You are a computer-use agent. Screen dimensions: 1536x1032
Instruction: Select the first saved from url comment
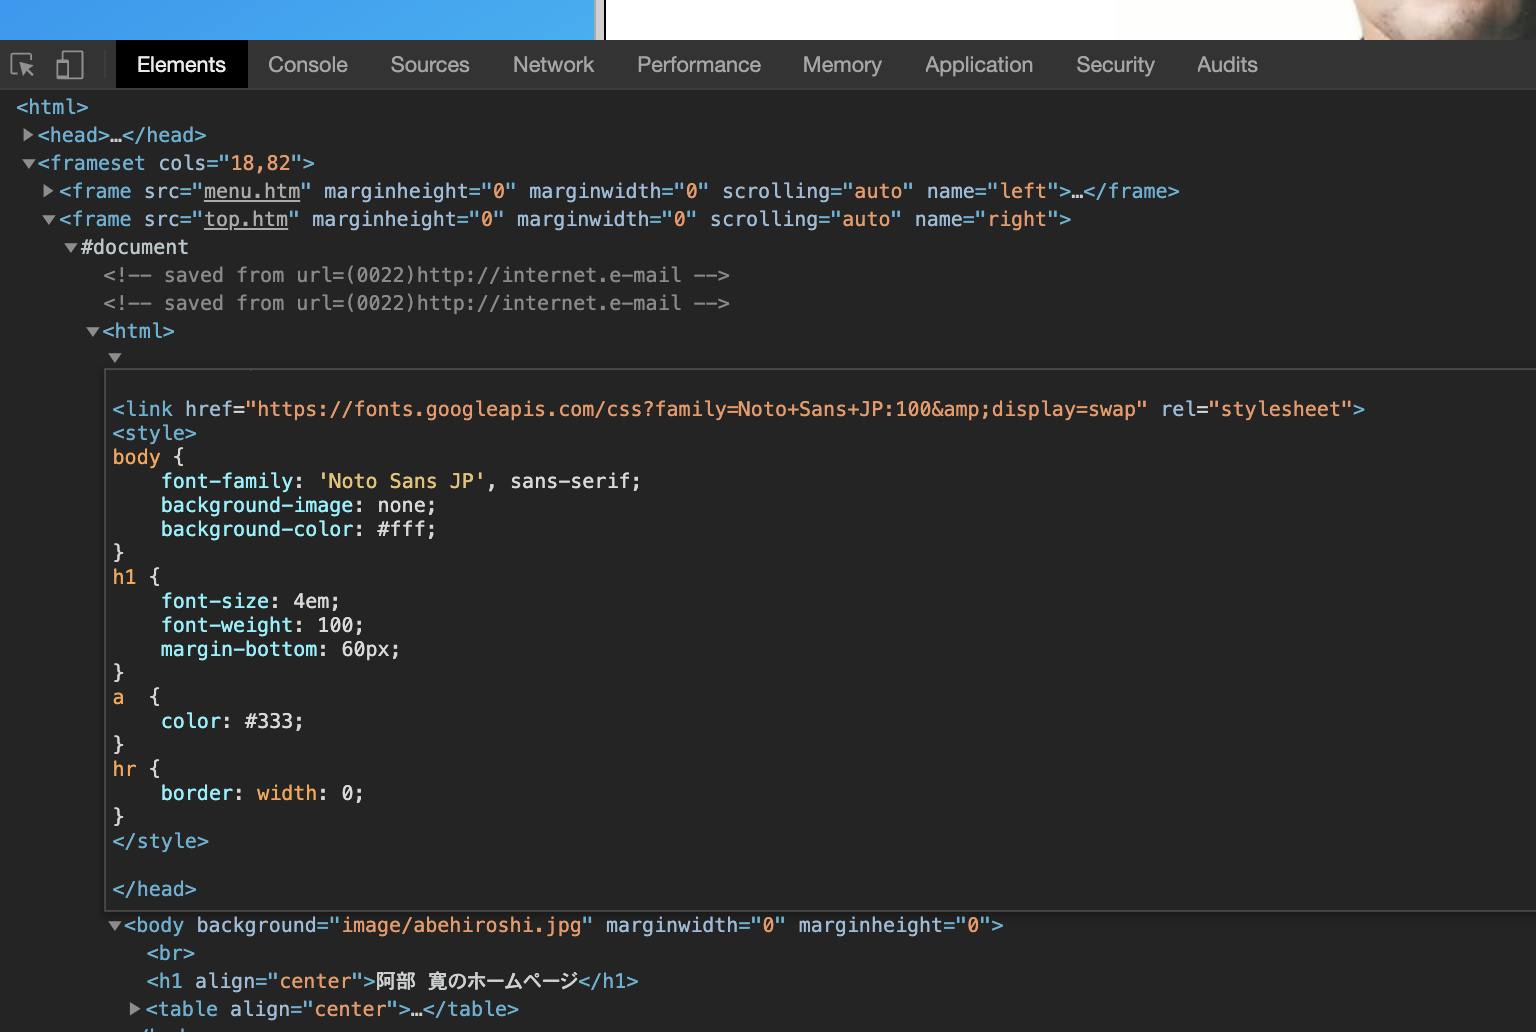point(416,275)
